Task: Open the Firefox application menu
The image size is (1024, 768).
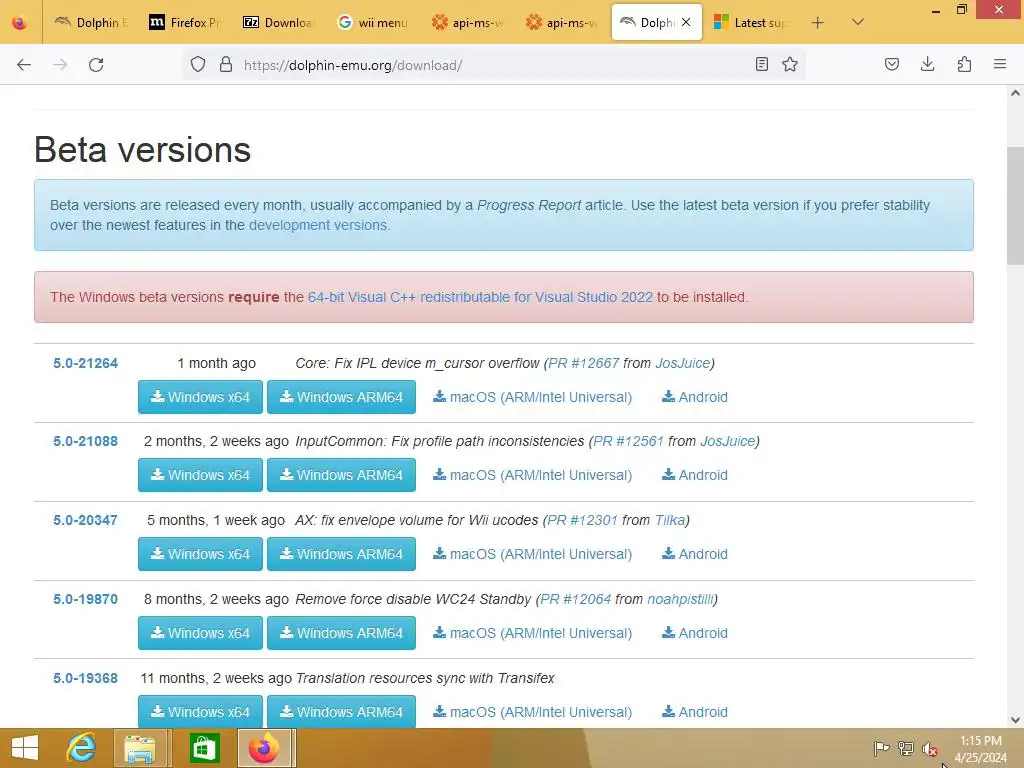Action: [x=1000, y=64]
